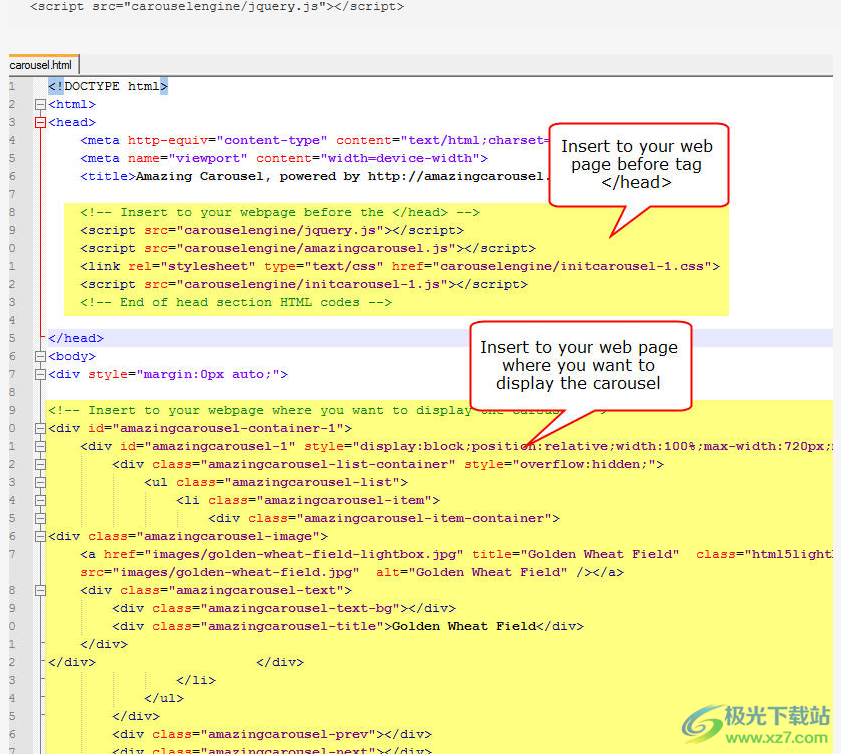Click the meta viewport line
The image size is (841, 754).
pyautogui.click(x=284, y=158)
